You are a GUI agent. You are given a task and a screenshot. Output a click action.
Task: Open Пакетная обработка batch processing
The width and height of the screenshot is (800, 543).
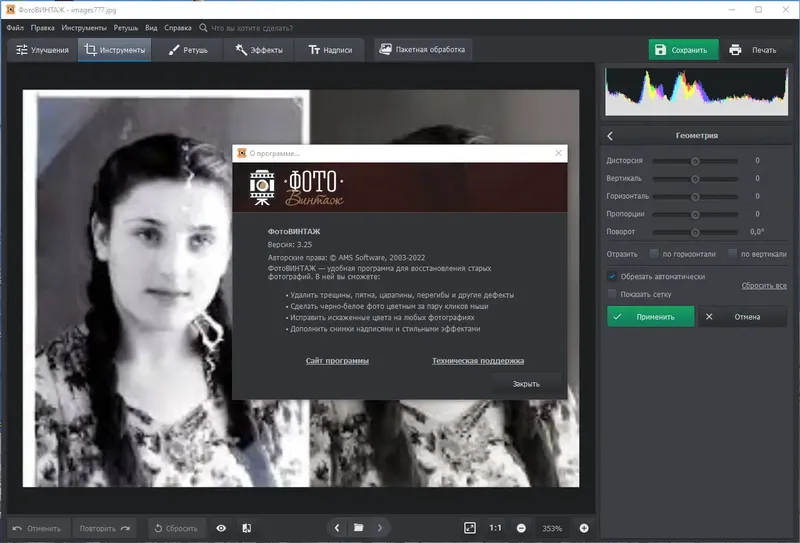click(x=422, y=50)
